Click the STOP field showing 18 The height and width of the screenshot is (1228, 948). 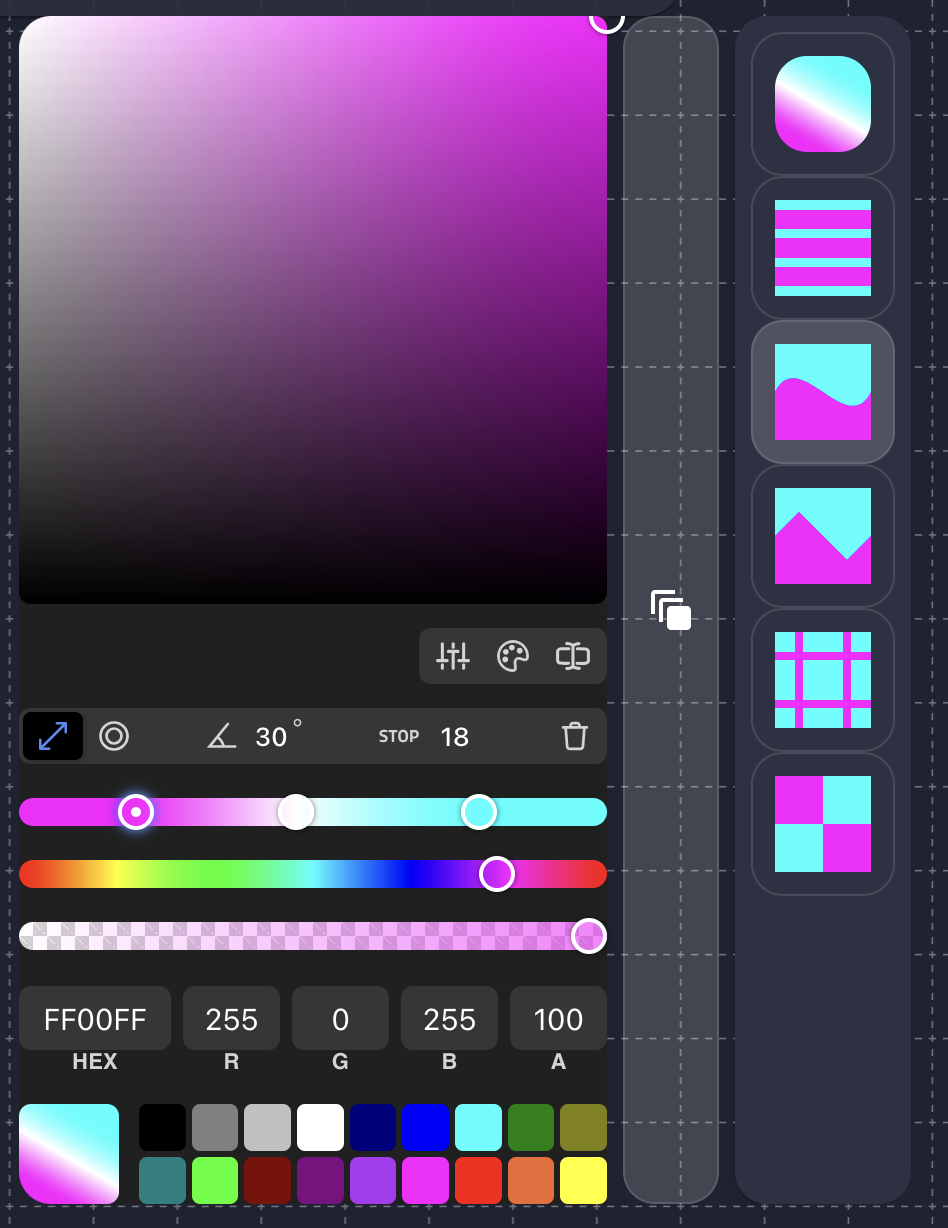point(455,736)
